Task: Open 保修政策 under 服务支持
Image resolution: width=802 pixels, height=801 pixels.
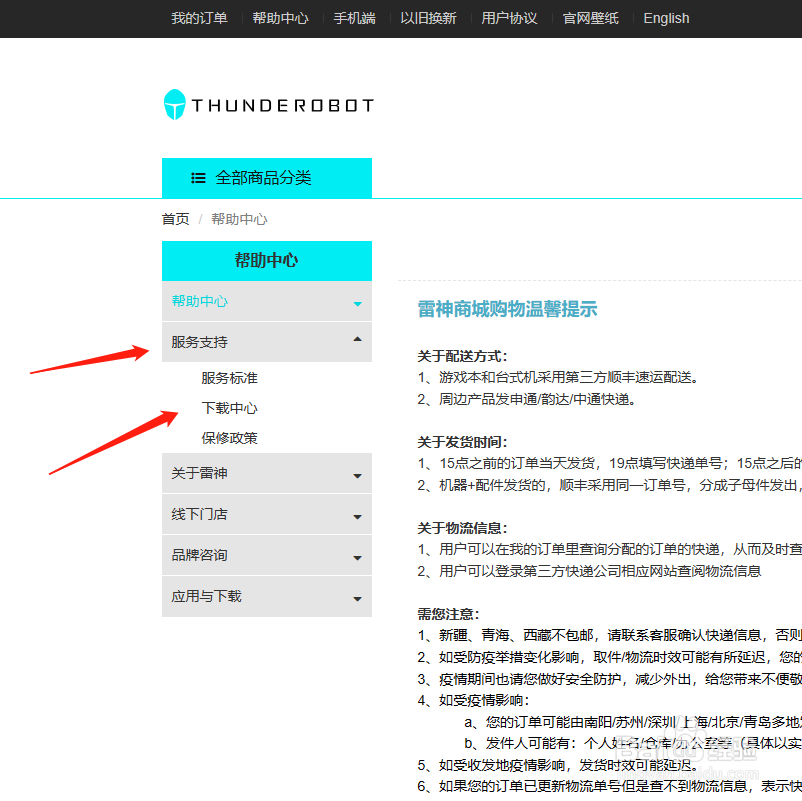Action: tap(229, 438)
